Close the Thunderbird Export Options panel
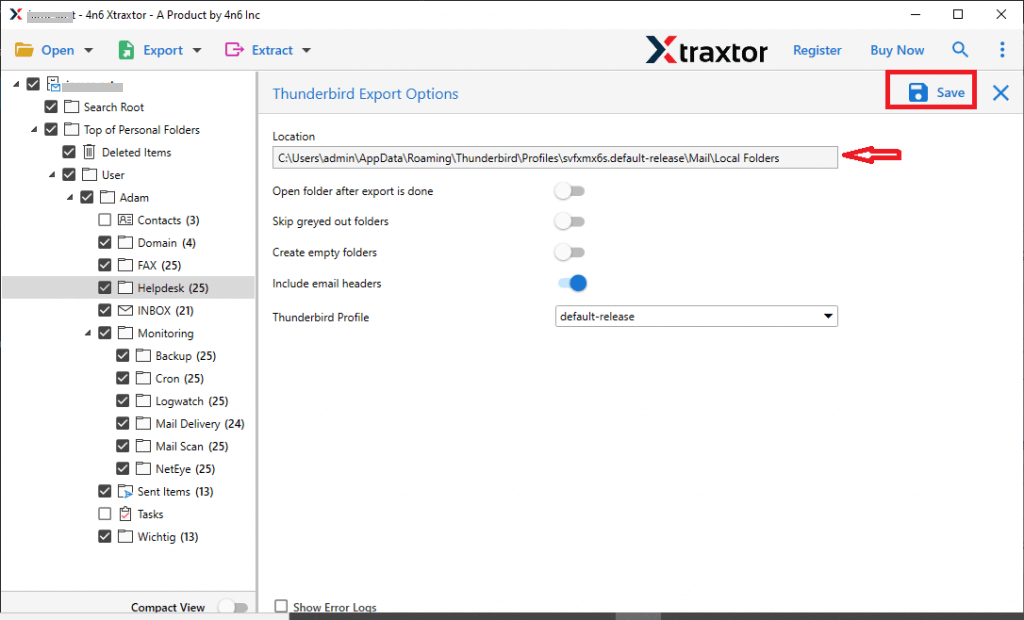The height and width of the screenshot is (620, 1024). (x=1000, y=93)
